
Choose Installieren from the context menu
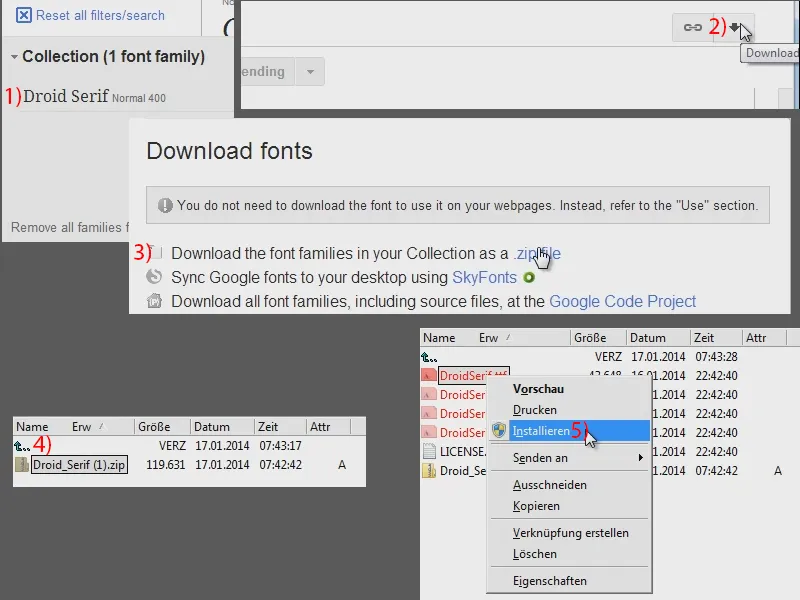click(x=569, y=431)
